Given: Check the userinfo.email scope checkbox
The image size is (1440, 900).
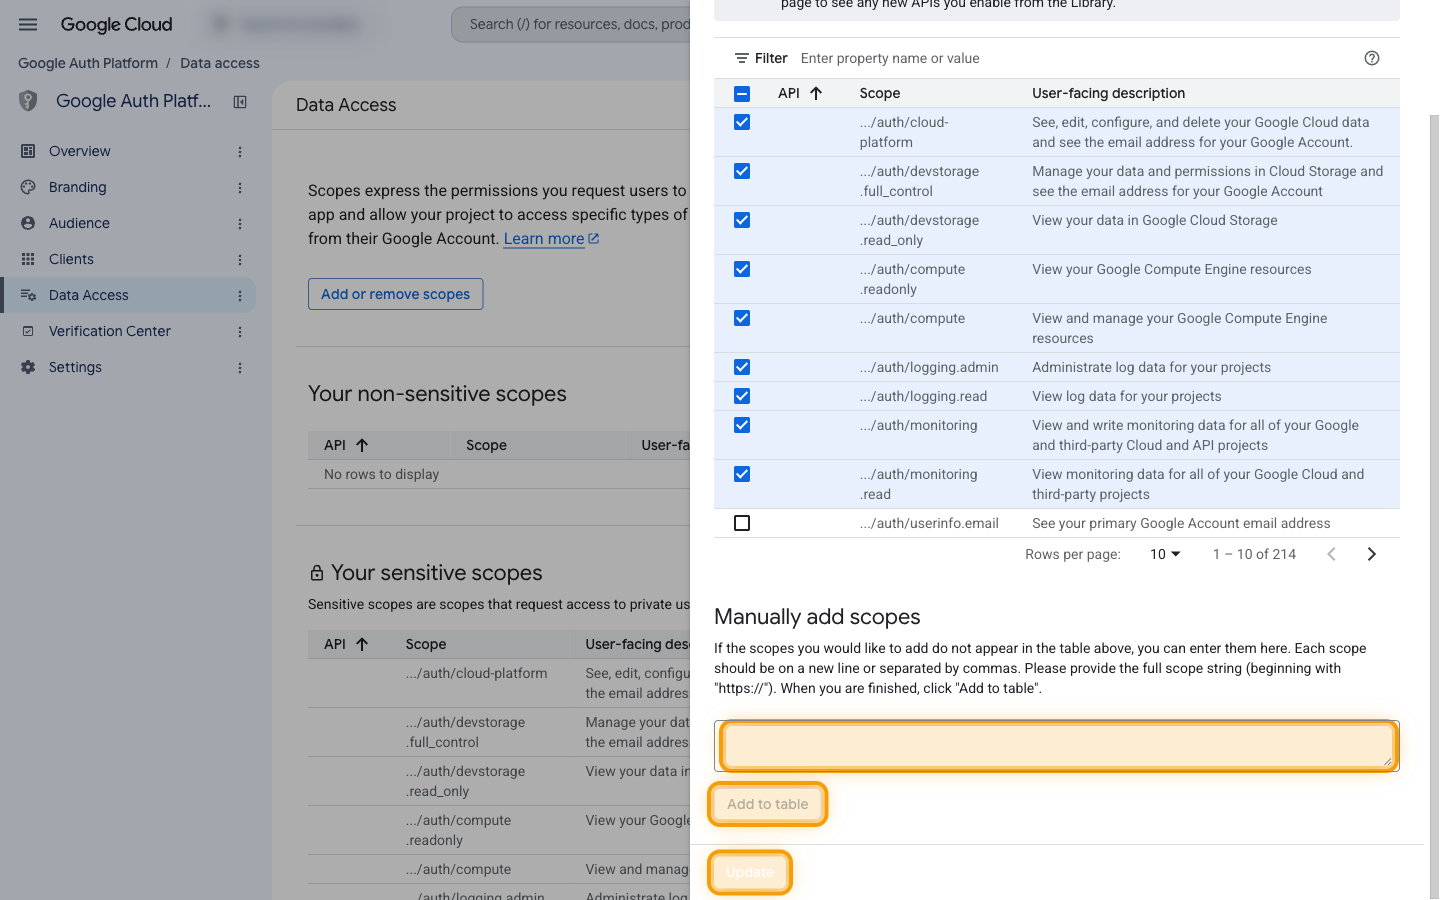Looking at the screenshot, I should click(742, 523).
